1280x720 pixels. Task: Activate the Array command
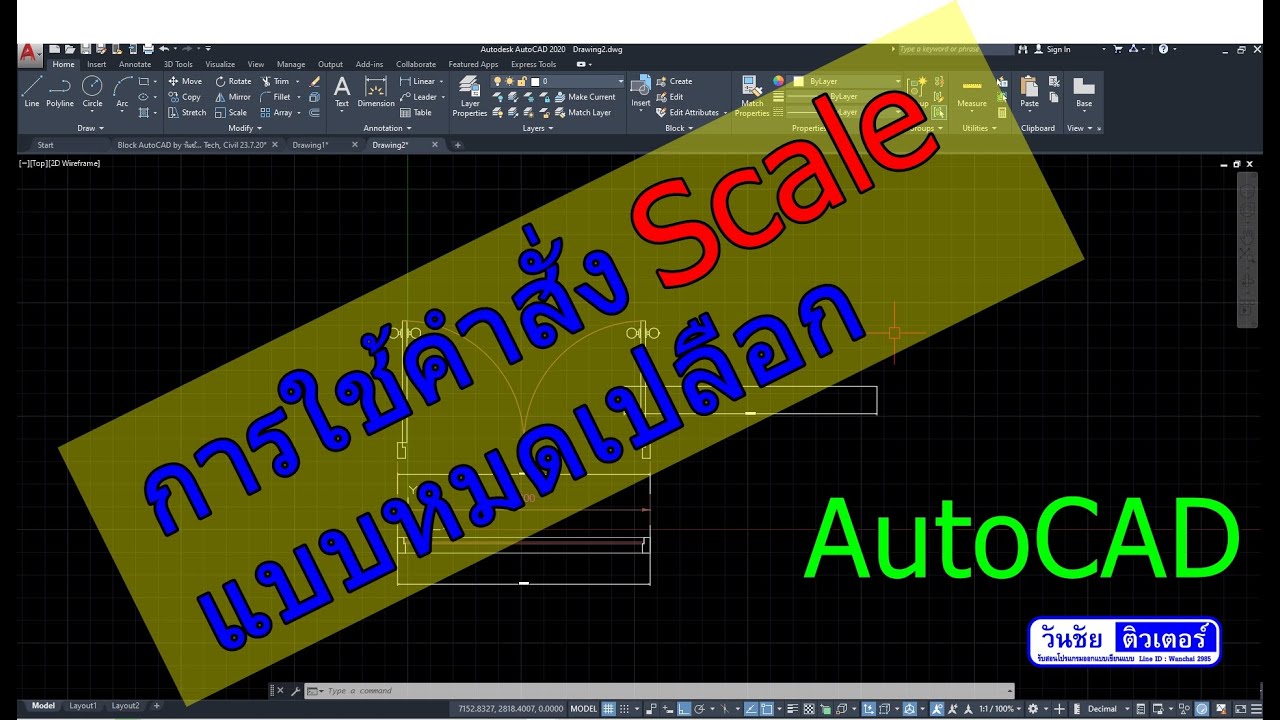[277, 112]
